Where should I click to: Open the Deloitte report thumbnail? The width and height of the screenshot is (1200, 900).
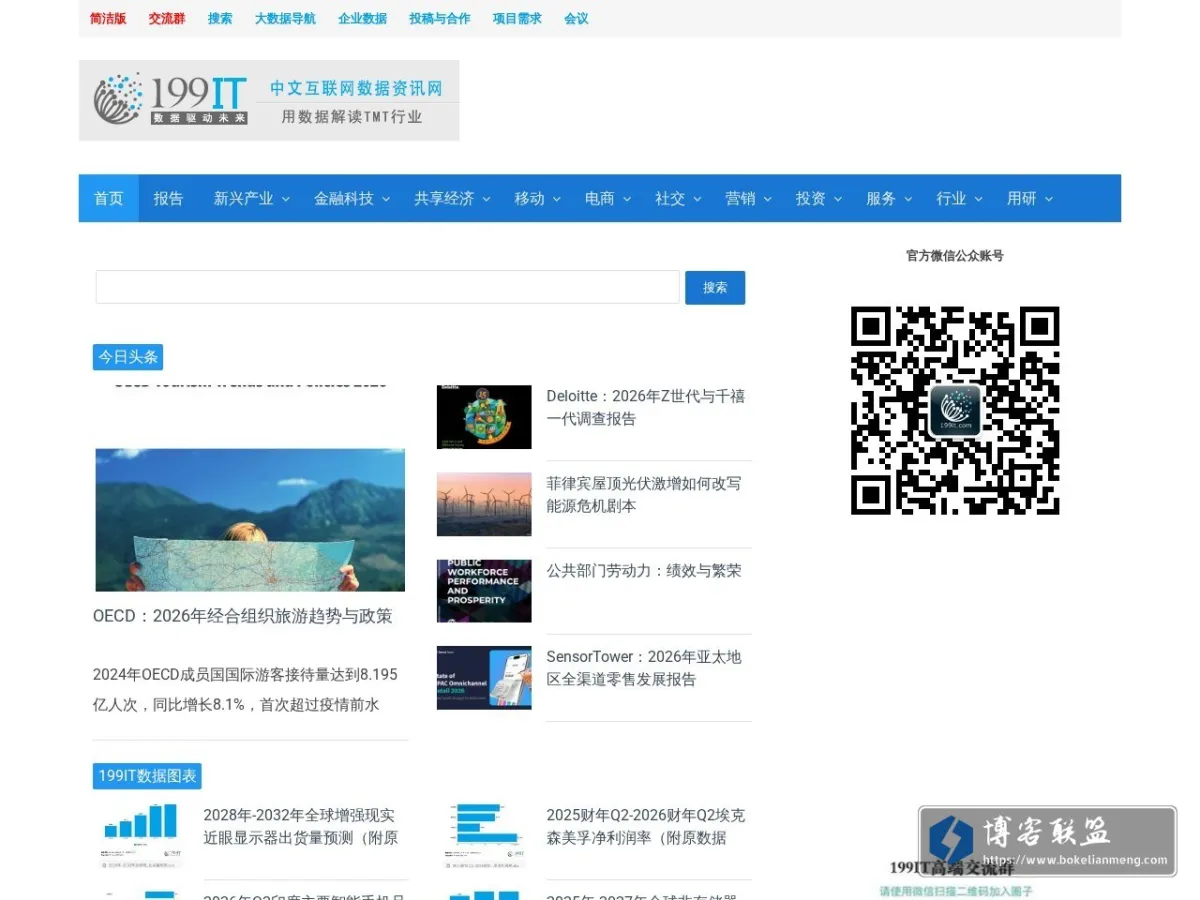point(484,417)
